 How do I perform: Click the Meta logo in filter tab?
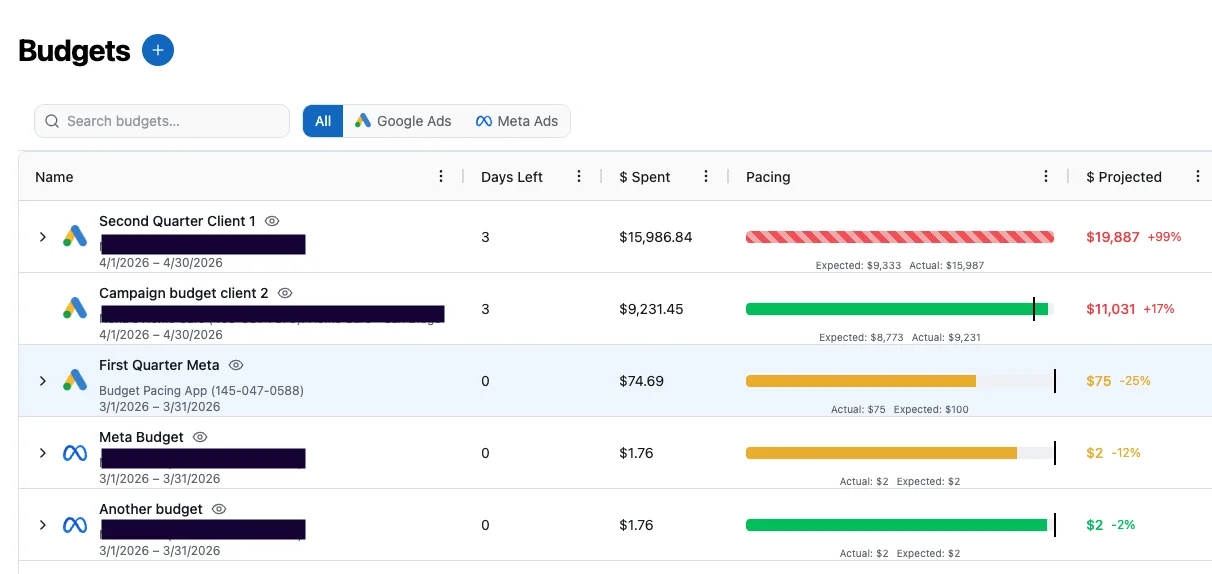tap(484, 121)
